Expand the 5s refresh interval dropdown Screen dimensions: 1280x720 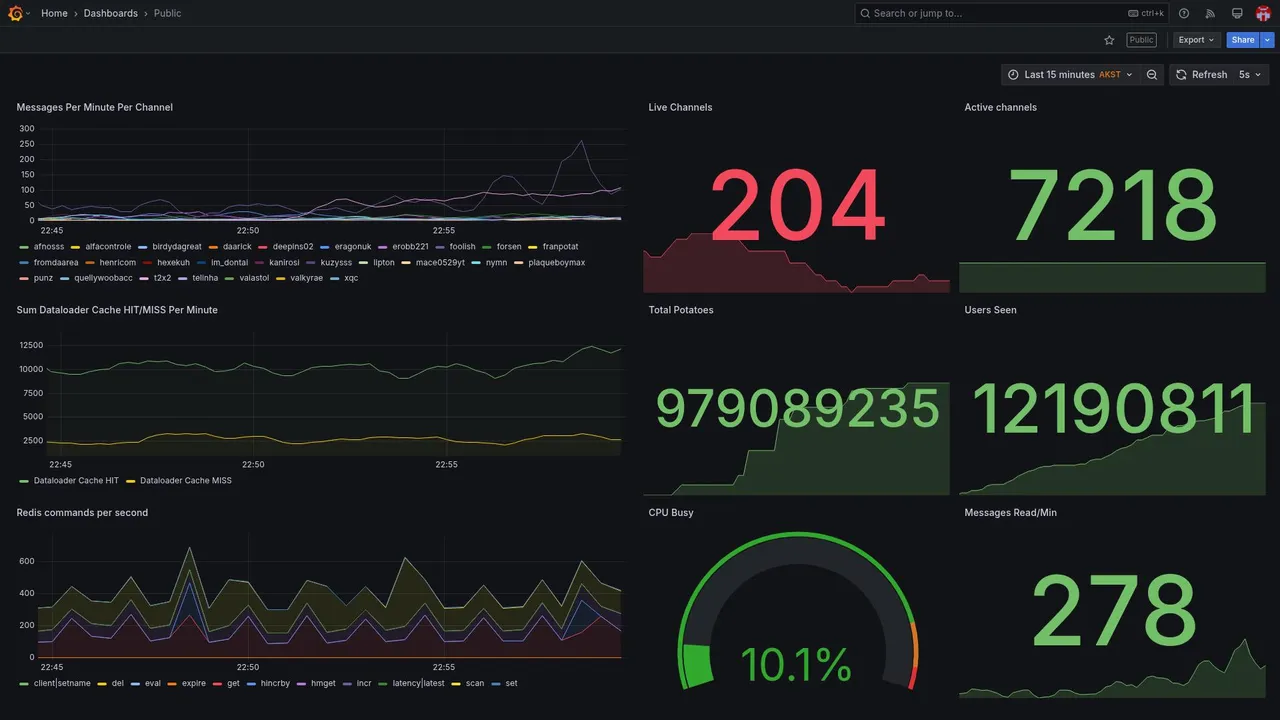(x=1250, y=75)
